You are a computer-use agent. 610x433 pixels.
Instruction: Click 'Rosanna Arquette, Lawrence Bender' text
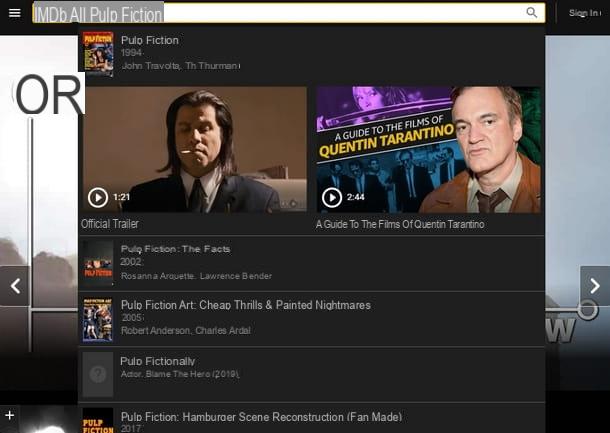[196, 276]
